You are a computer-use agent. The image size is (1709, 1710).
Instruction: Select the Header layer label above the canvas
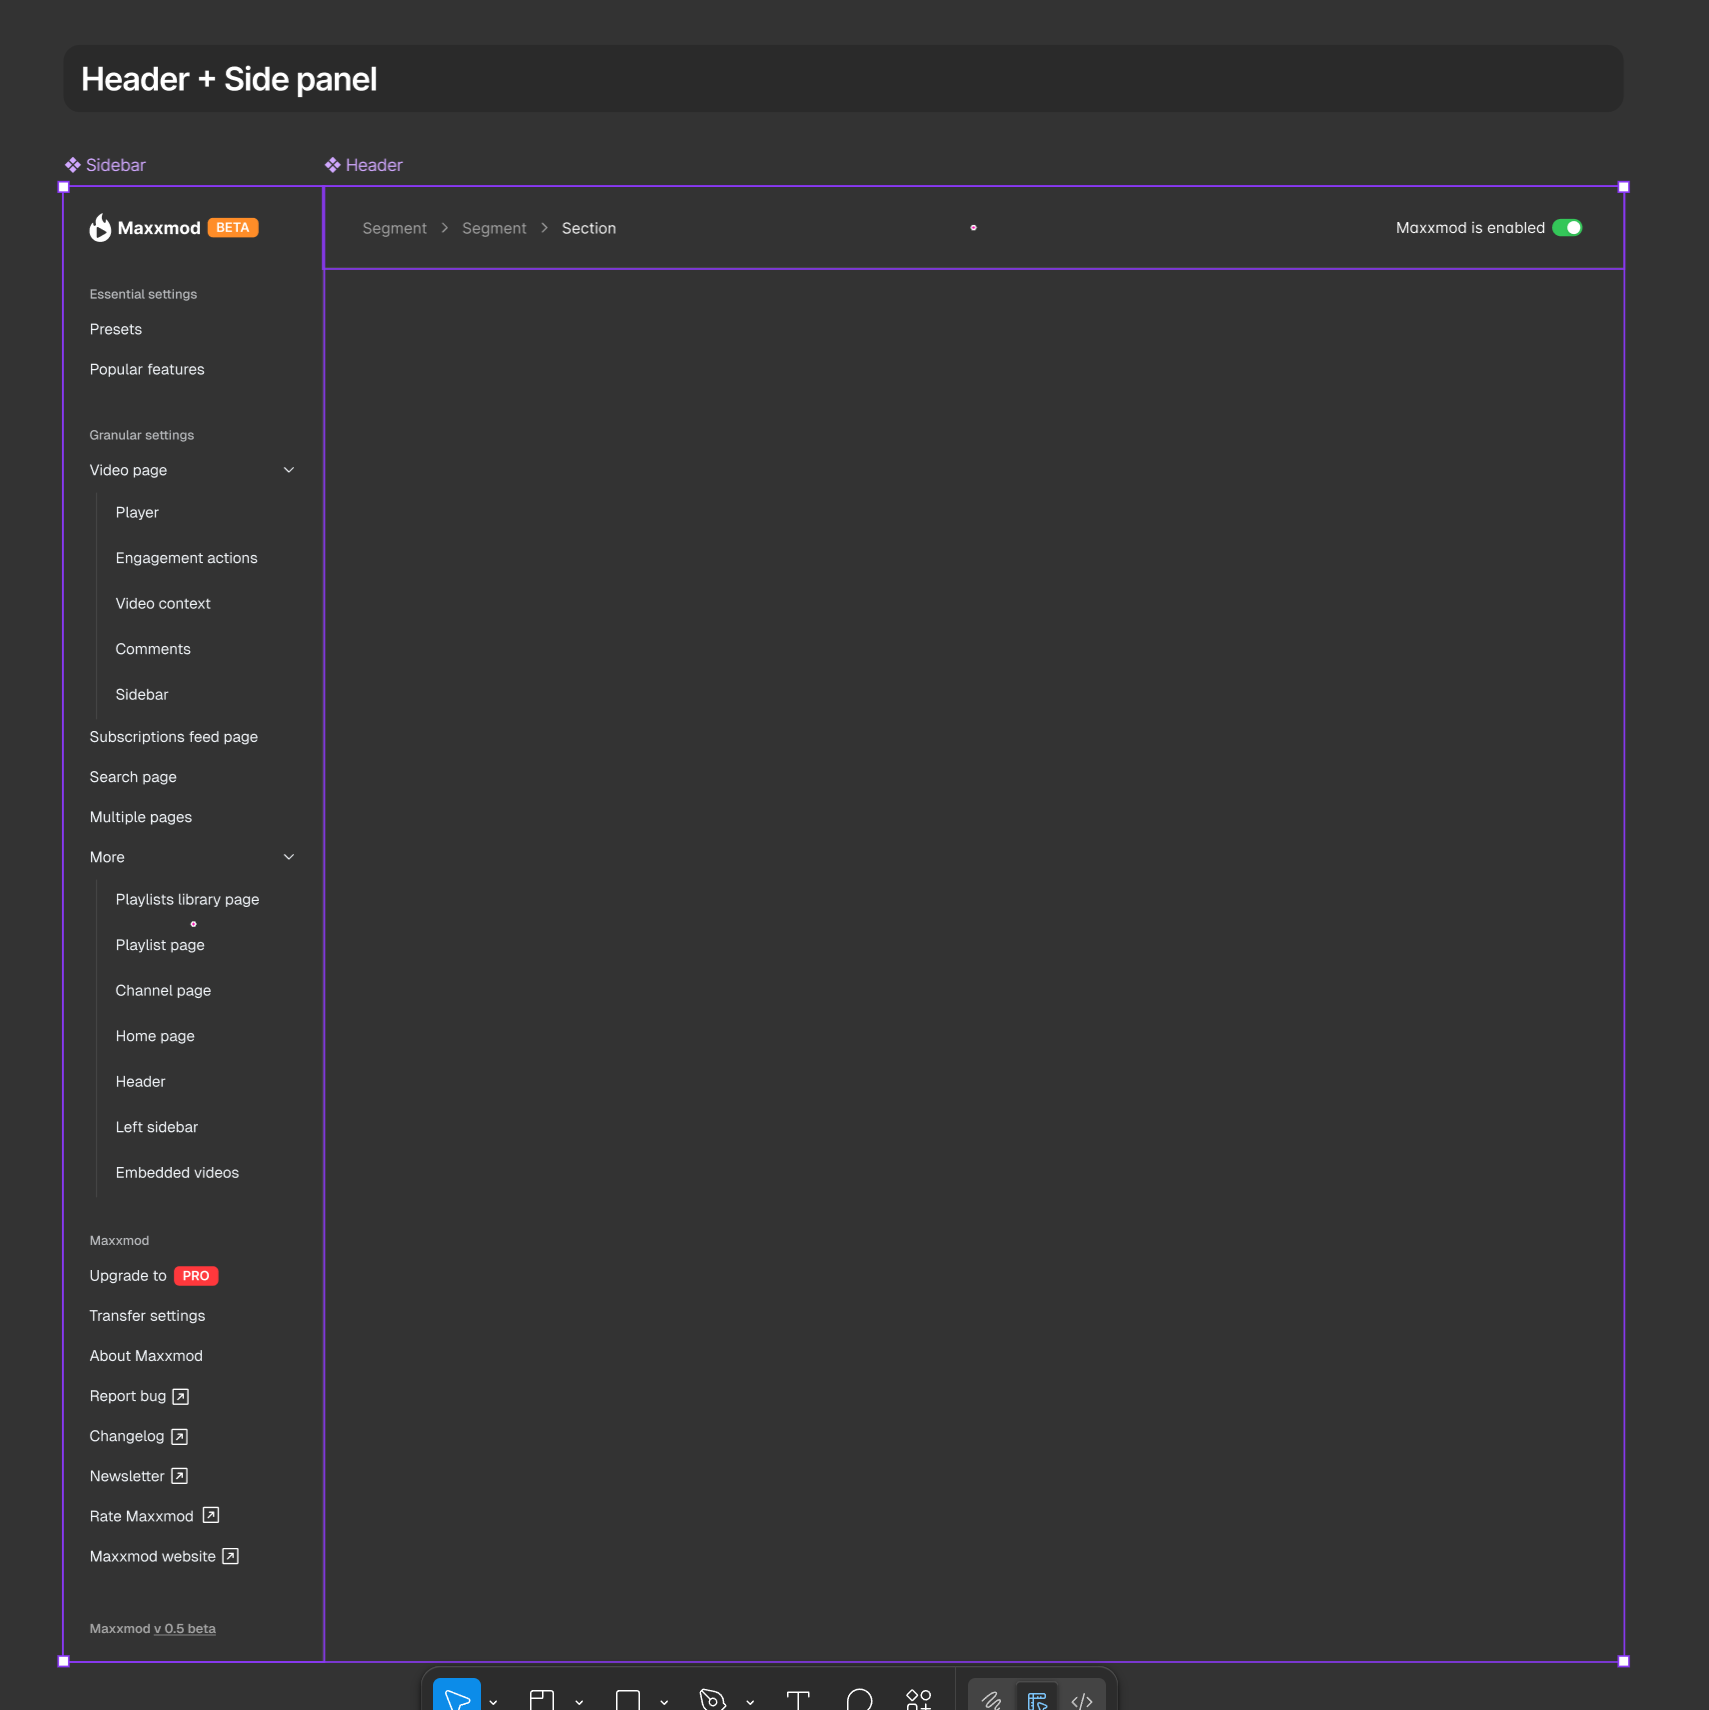[373, 165]
